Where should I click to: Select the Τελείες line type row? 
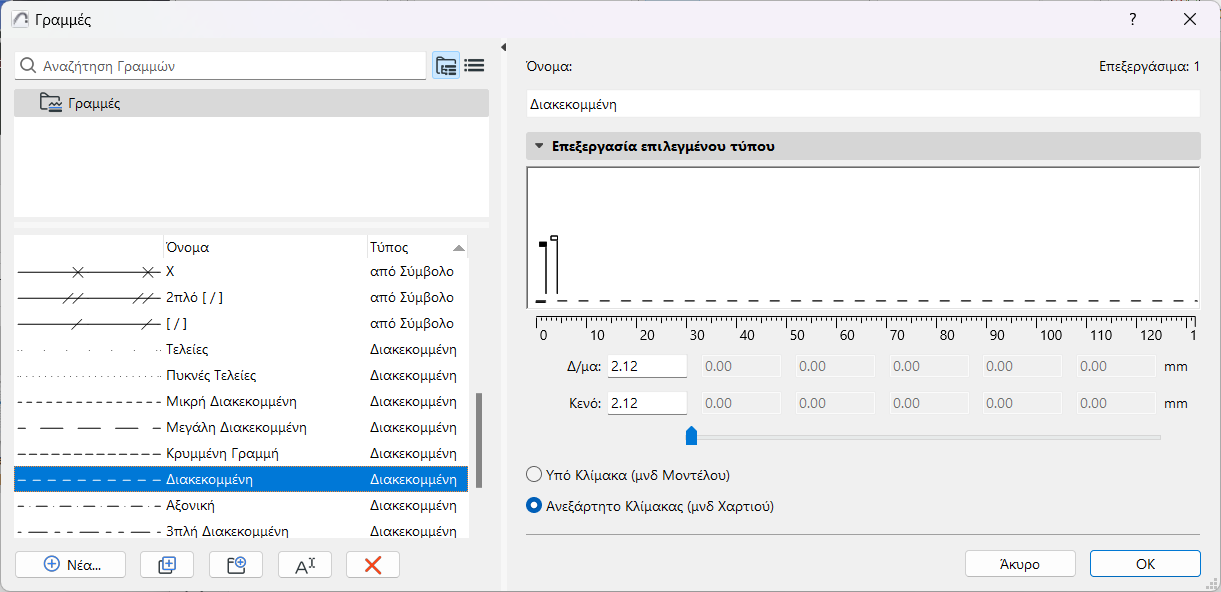tap(241, 350)
